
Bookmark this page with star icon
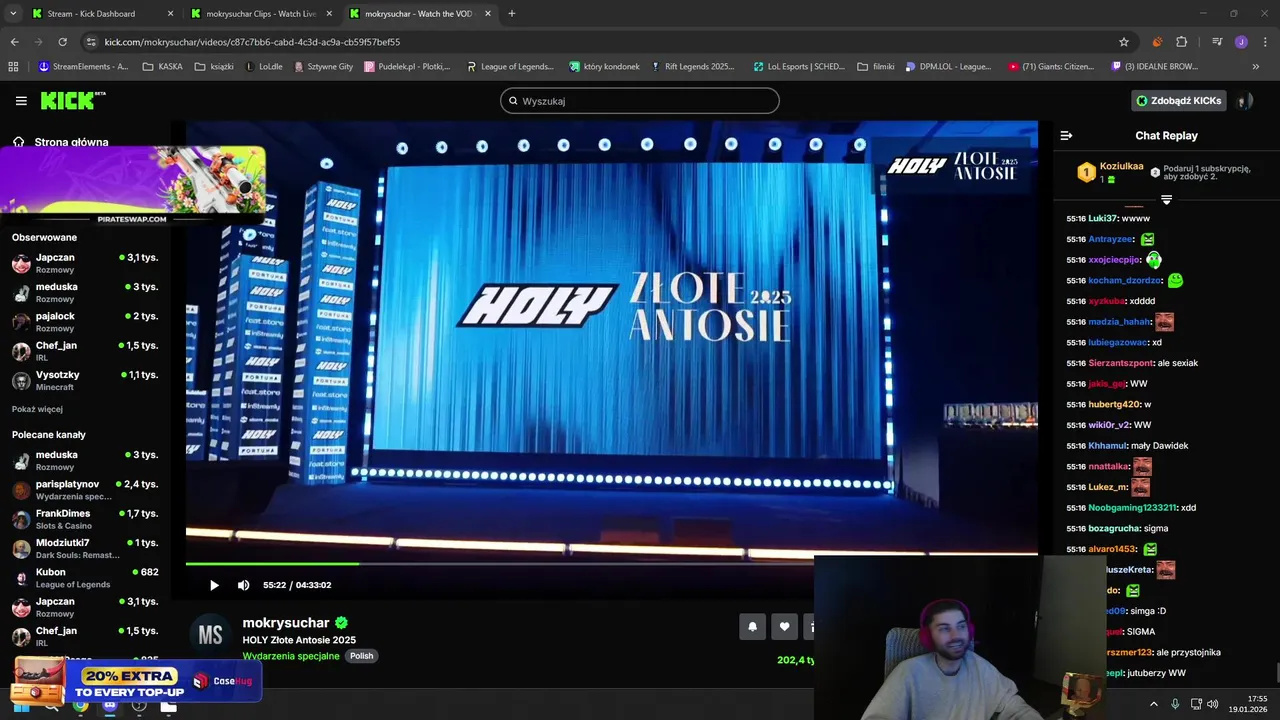1124,42
